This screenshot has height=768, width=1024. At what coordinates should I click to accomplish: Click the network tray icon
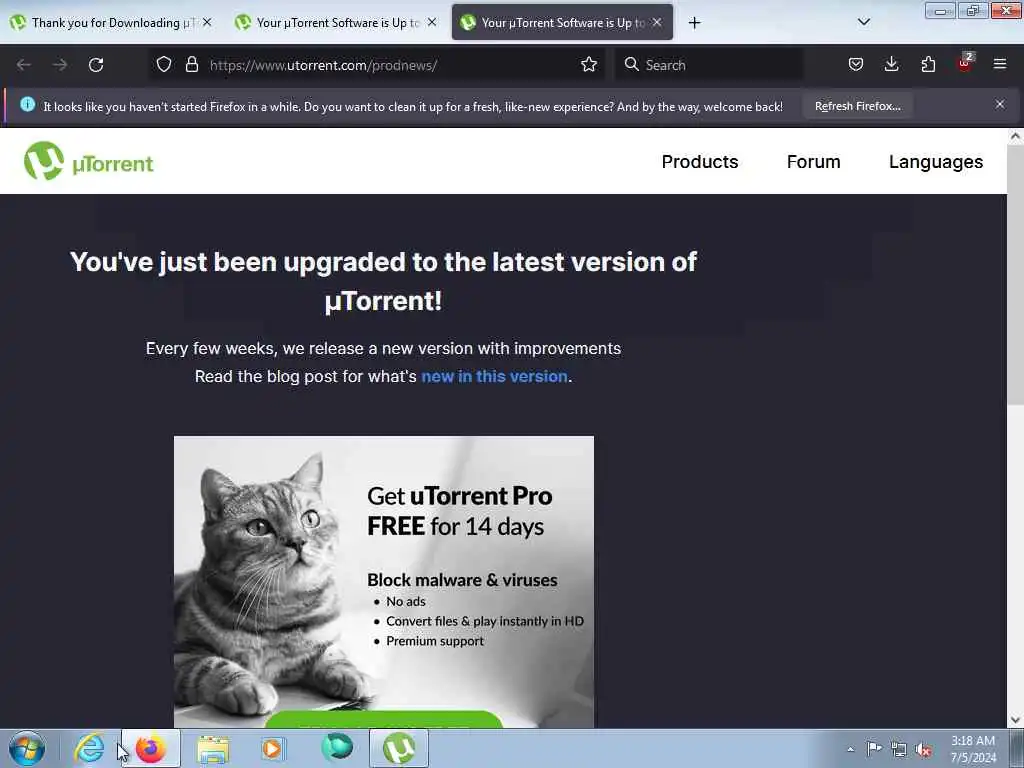click(x=899, y=749)
